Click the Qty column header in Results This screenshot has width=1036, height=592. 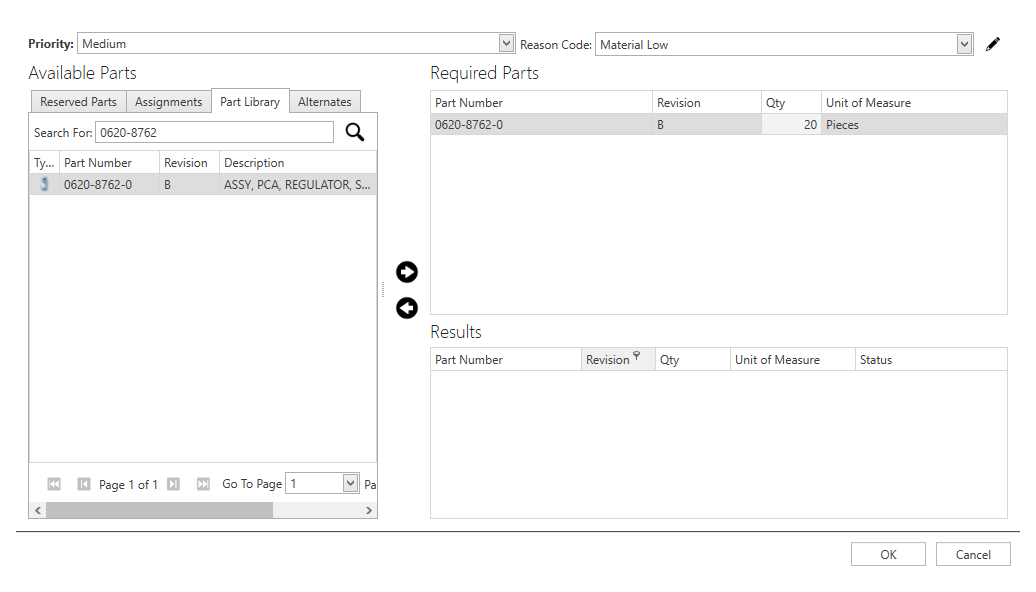click(692, 359)
